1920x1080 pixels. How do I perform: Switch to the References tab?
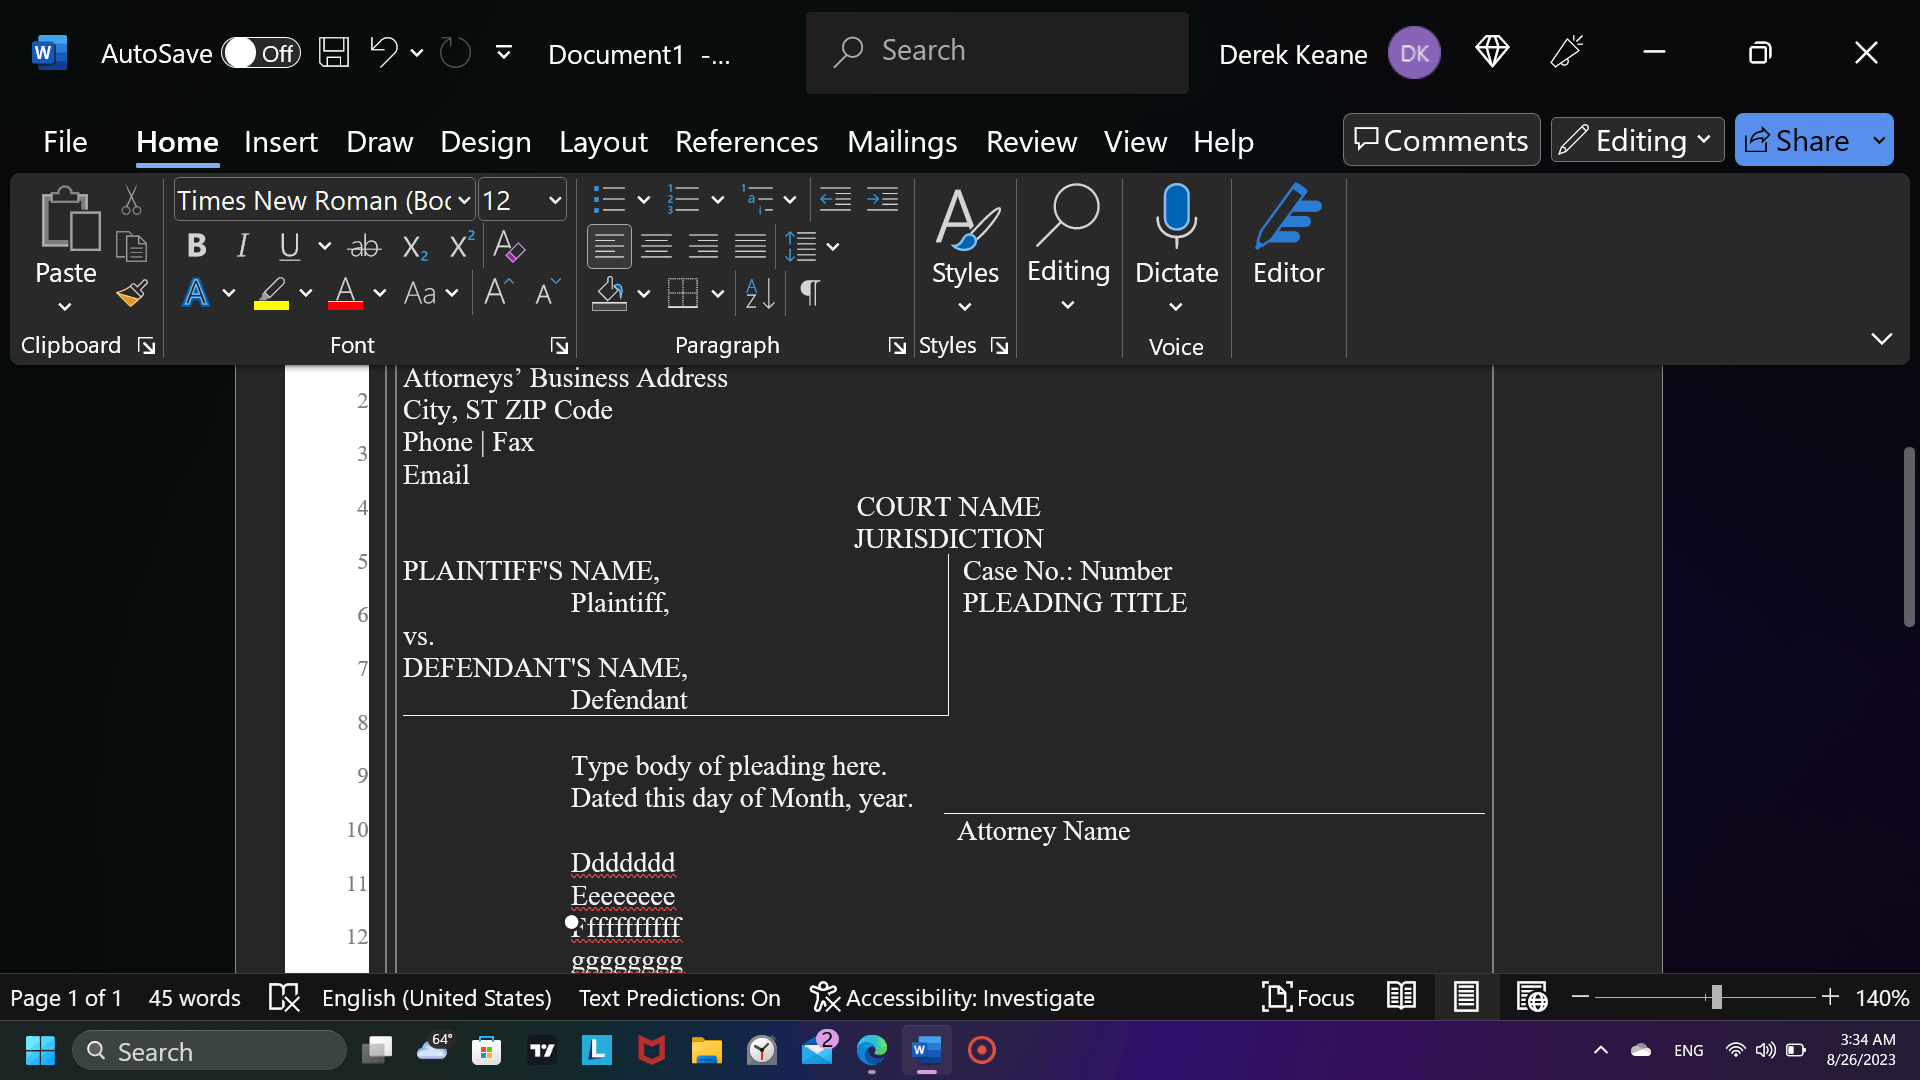(746, 142)
